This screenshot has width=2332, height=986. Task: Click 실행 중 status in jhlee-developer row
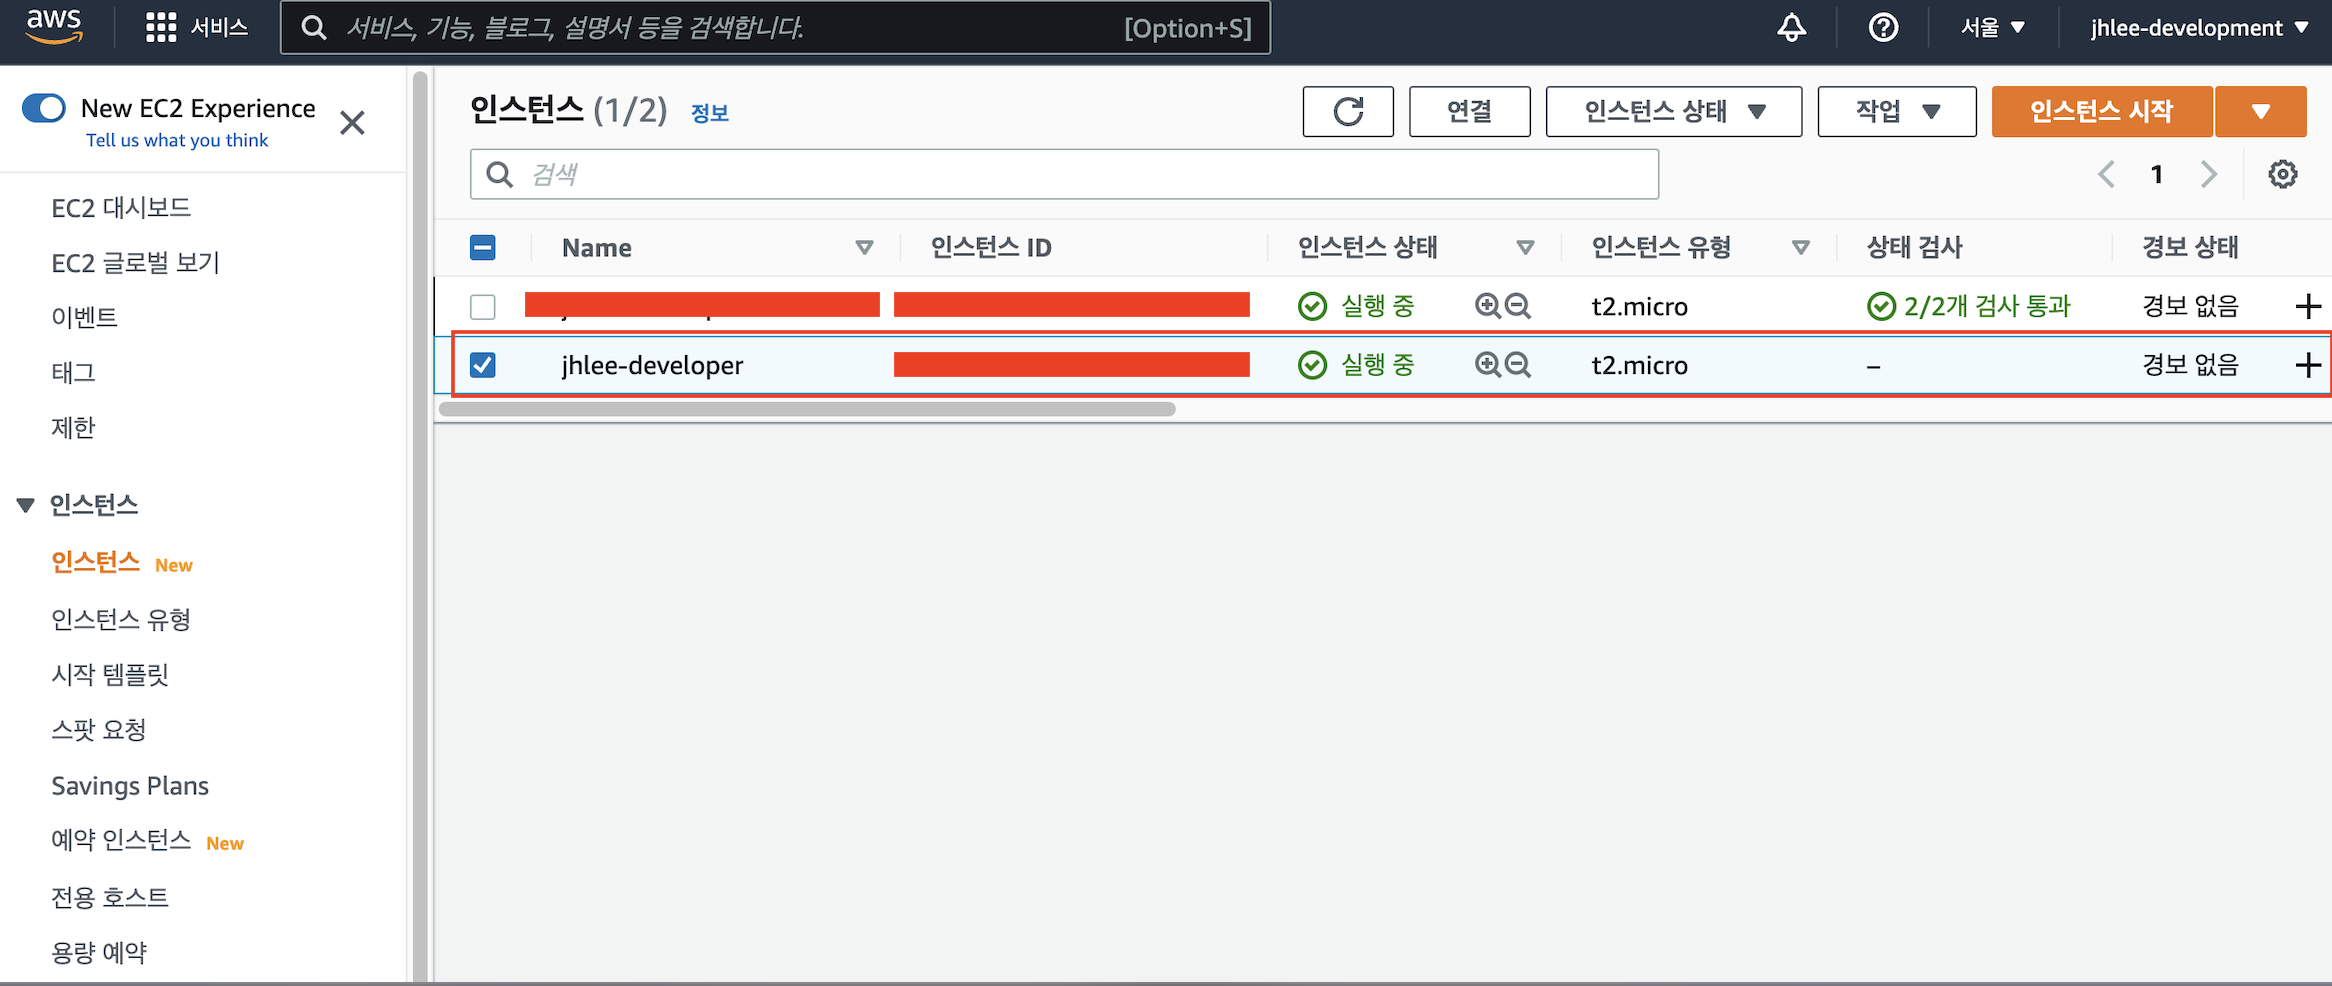pos(1377,365)
